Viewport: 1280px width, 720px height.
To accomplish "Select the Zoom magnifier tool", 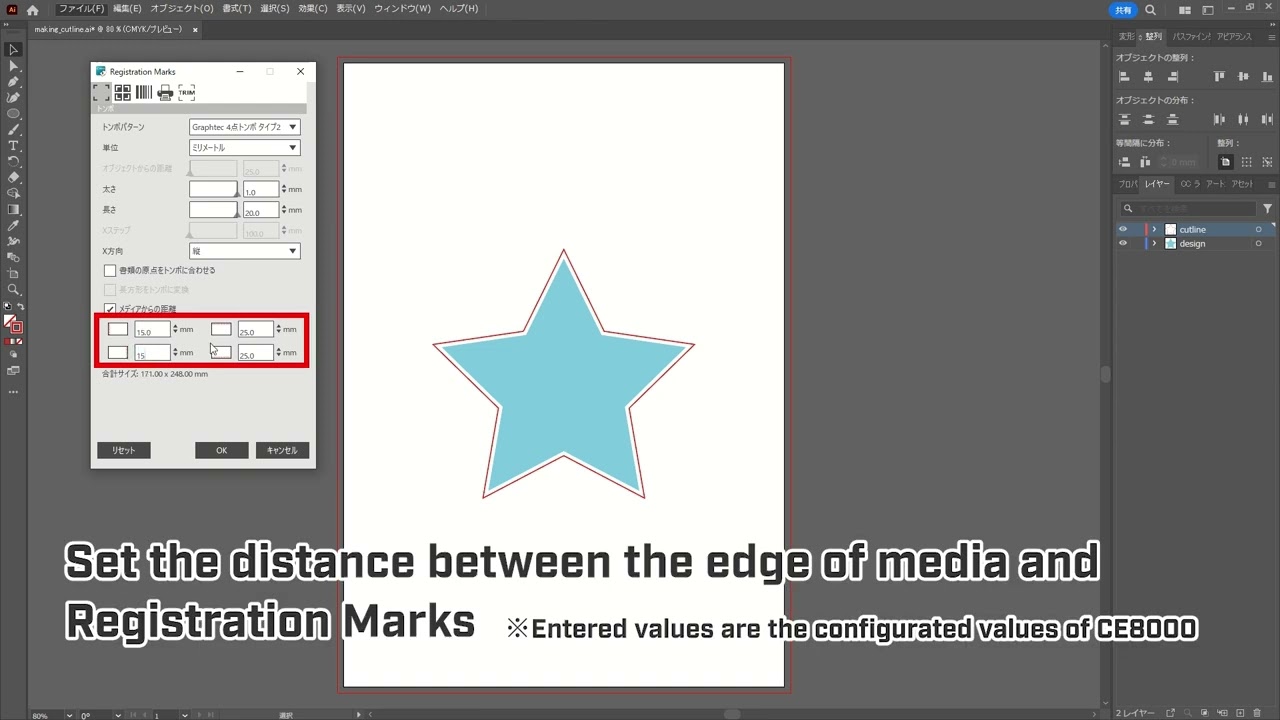I will click(13, 290).
